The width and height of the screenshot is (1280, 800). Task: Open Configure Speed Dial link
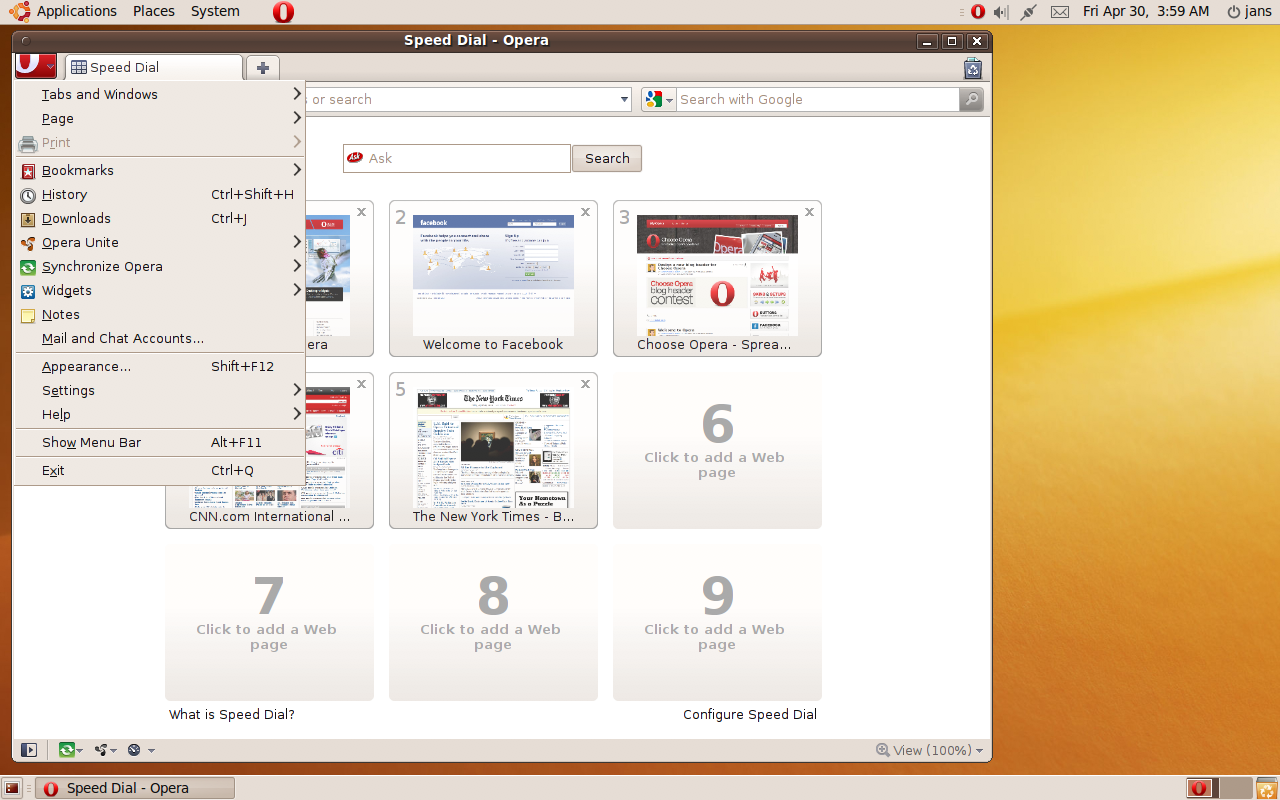coord(750,714)
